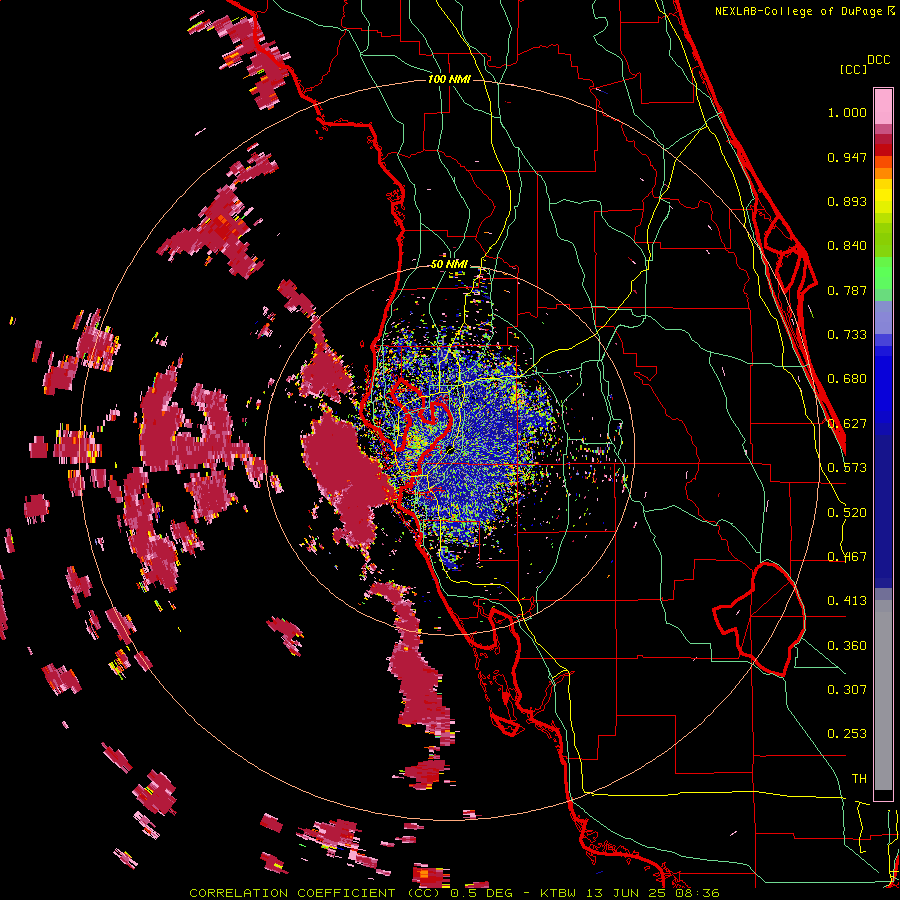Click the 0.787 scale value
The width and height of the screenshot is (900, 900).
847,290
